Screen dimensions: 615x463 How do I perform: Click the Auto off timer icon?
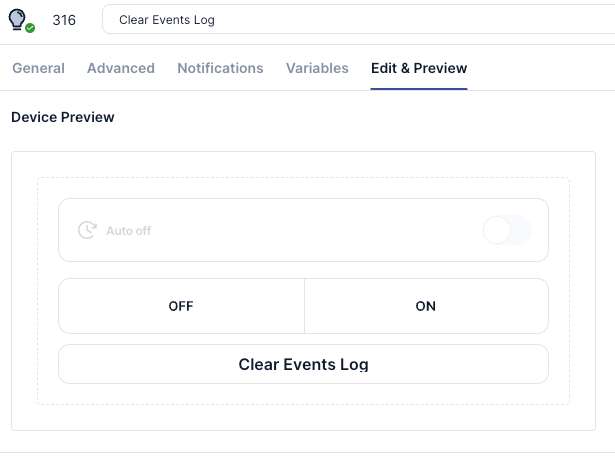(87, 230)
